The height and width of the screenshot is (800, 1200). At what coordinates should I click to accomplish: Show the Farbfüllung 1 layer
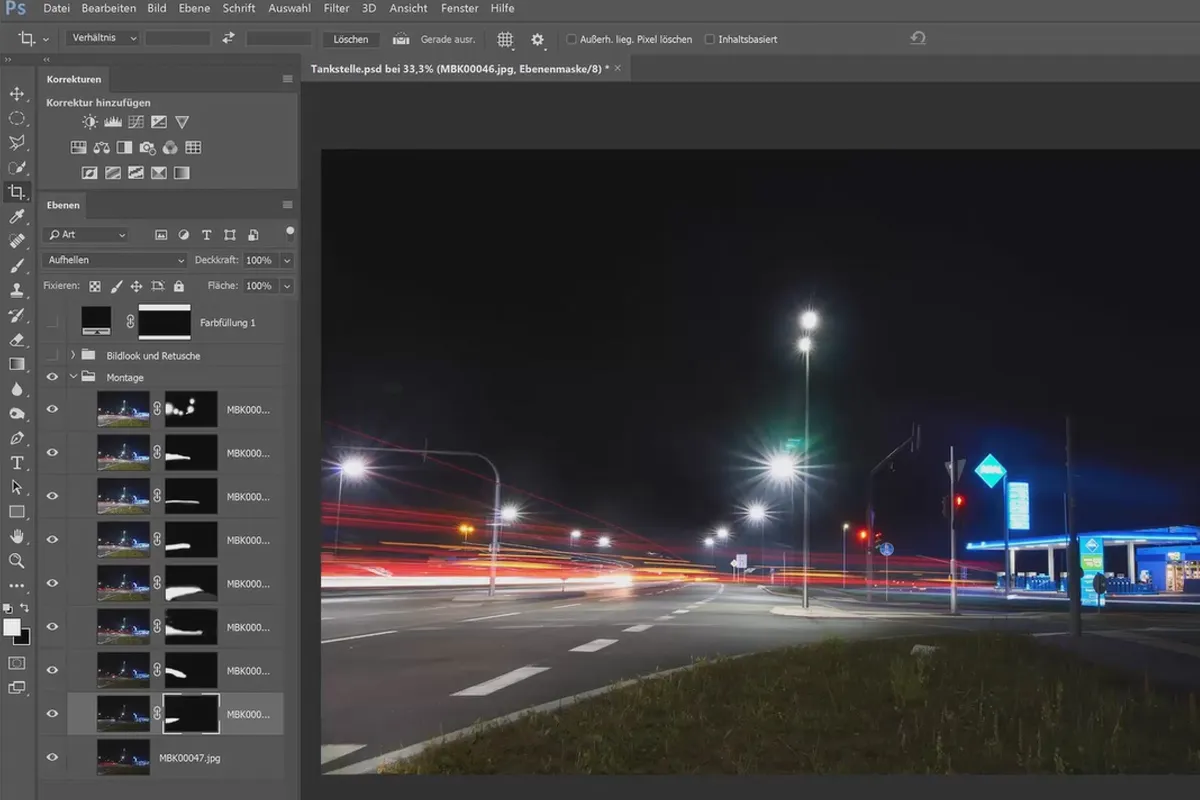pyautogui.click(x=53, y=322)
